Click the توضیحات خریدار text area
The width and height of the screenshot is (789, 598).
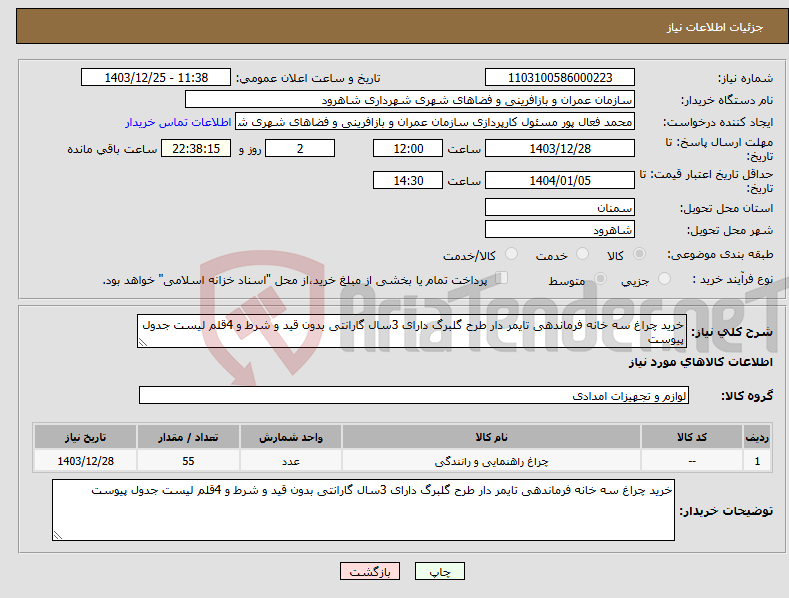363,510
